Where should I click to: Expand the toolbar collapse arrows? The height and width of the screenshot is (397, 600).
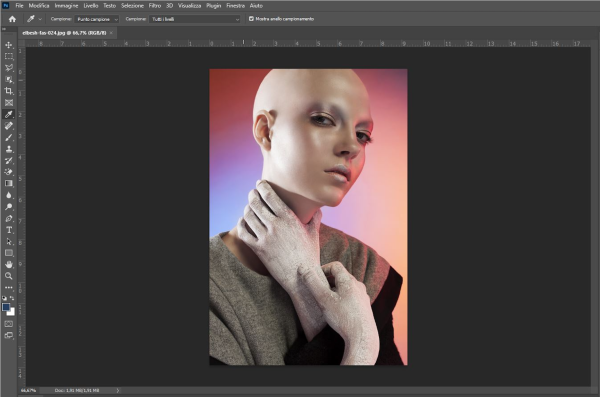coord(4,29)
